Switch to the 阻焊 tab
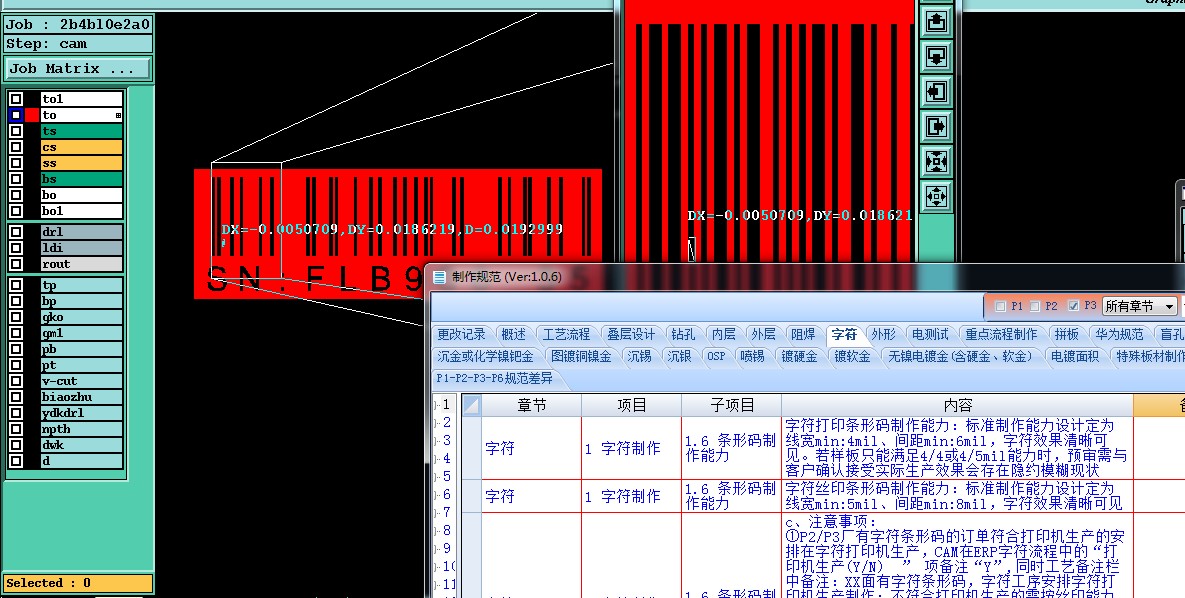1185x598 pixels. click(803, 334)
